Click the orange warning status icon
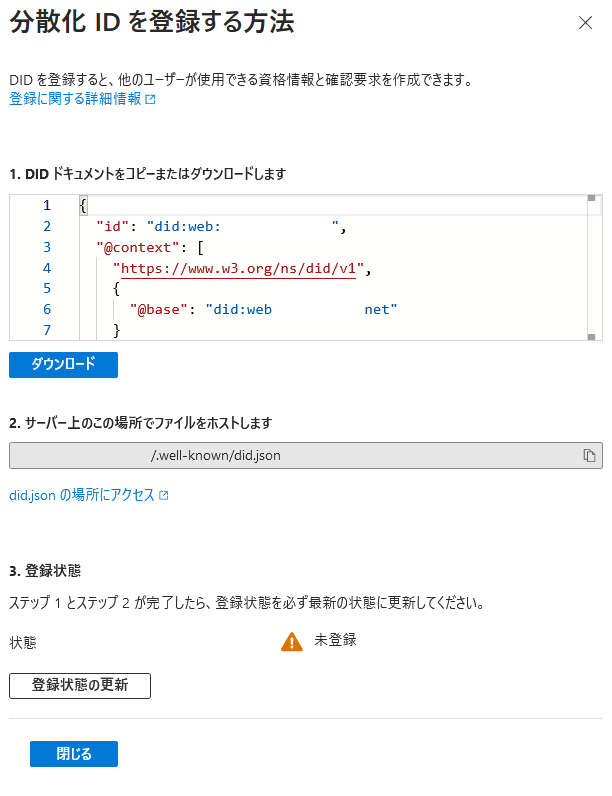The width and height of the screenshot is (612, 796). pos(291,642)
